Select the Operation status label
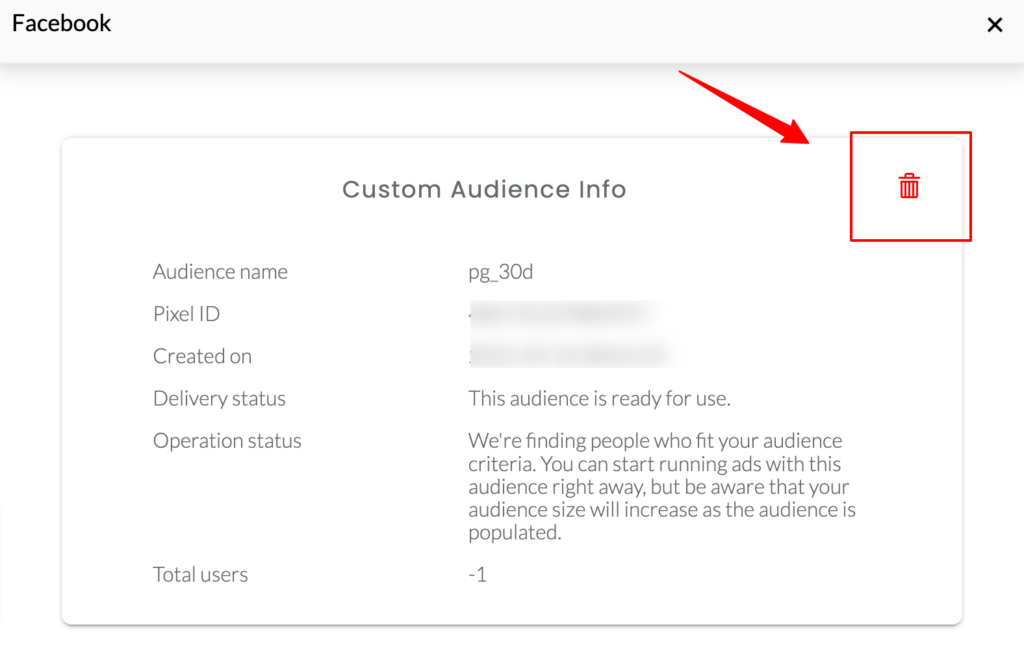The width and height of the screenshot is (1024, 646). (227, 440)
